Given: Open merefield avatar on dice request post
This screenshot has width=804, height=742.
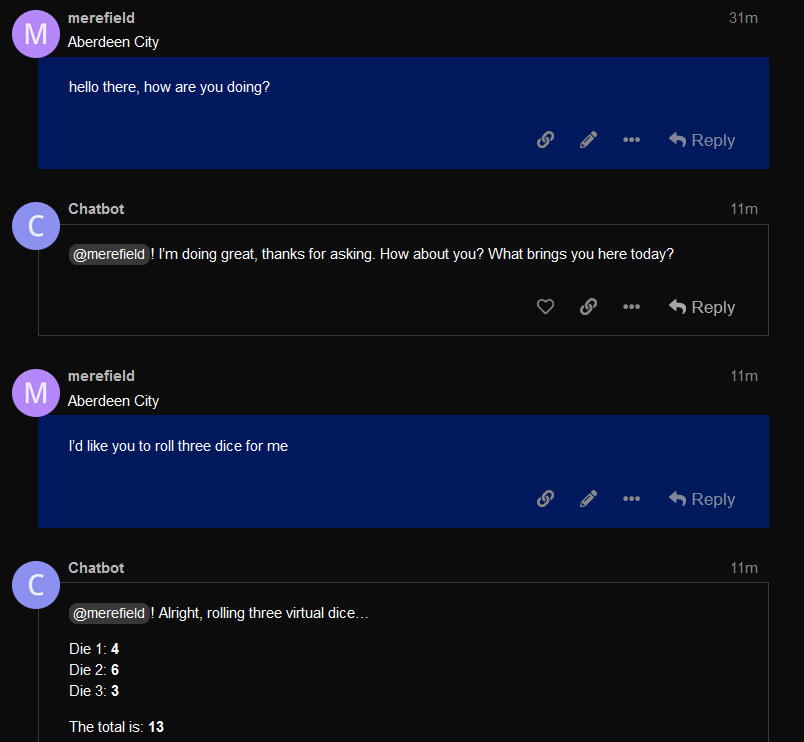Looking at the screenshot, I should pyautogui.click(x=36, y=393).
